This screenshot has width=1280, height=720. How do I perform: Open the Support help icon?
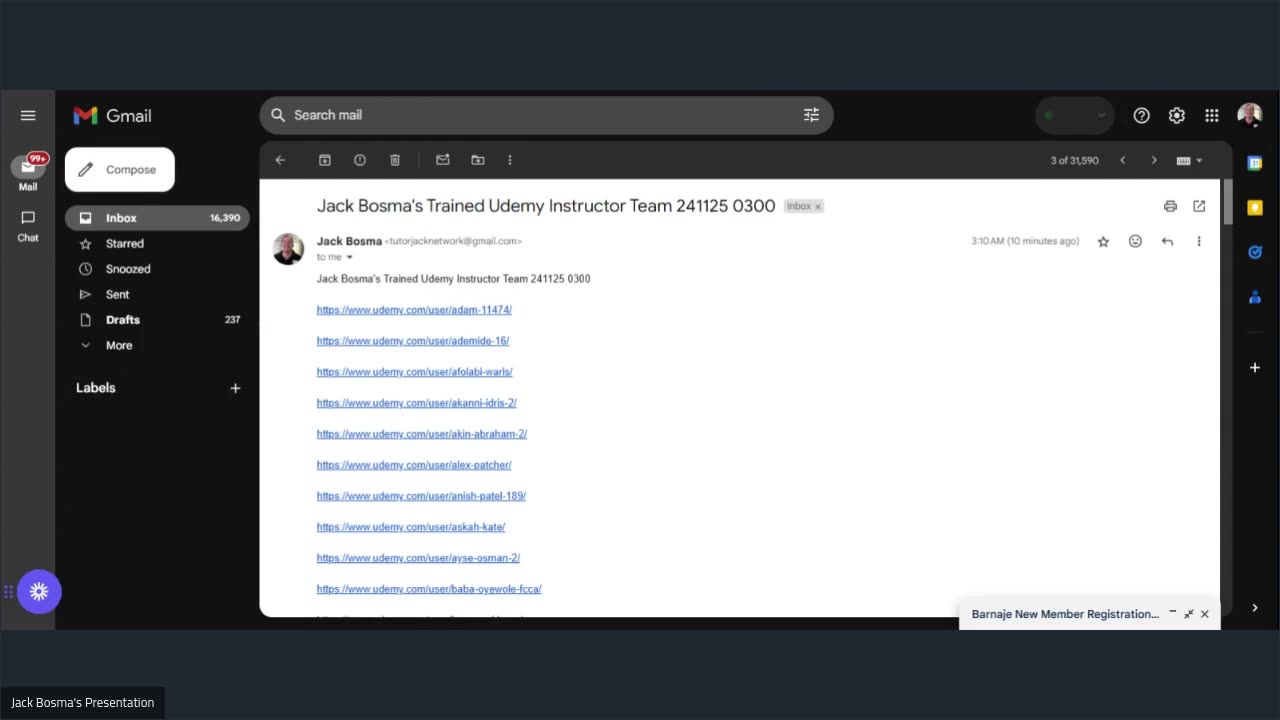tap(1141, 115)
